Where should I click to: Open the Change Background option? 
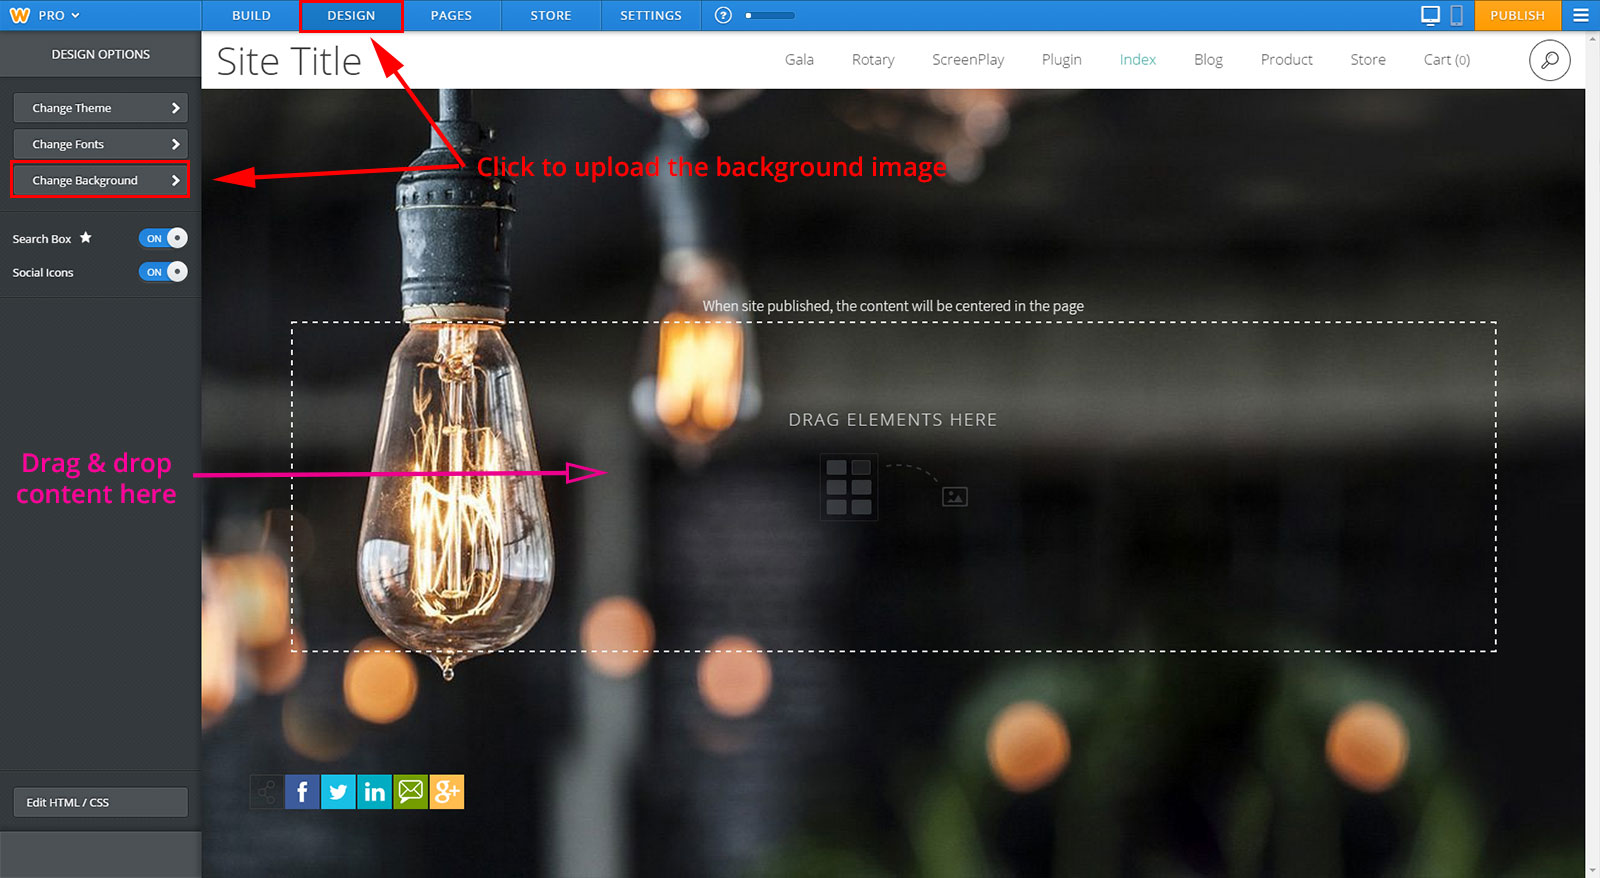pyautogui.click(x=100, y=181)
